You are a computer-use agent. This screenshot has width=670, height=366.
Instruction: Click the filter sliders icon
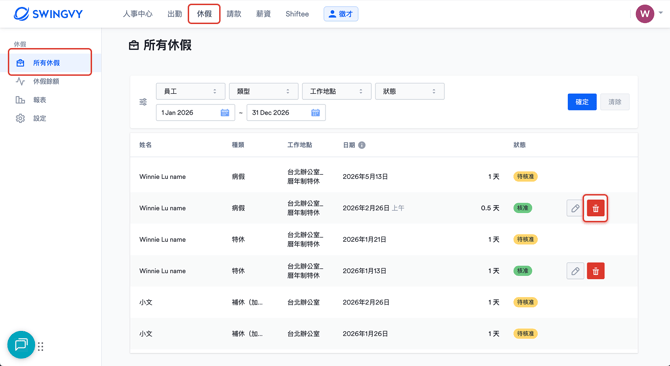143,102
